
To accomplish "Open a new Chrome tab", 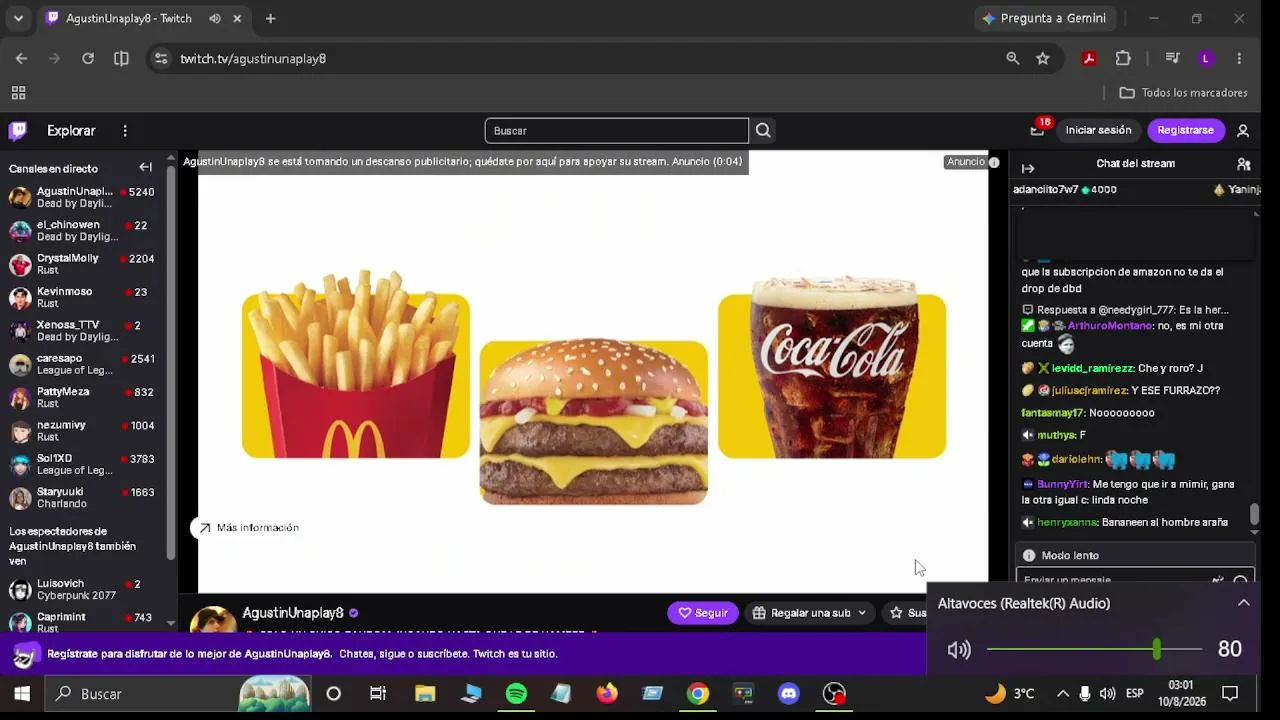I will [x=270, y=18].
